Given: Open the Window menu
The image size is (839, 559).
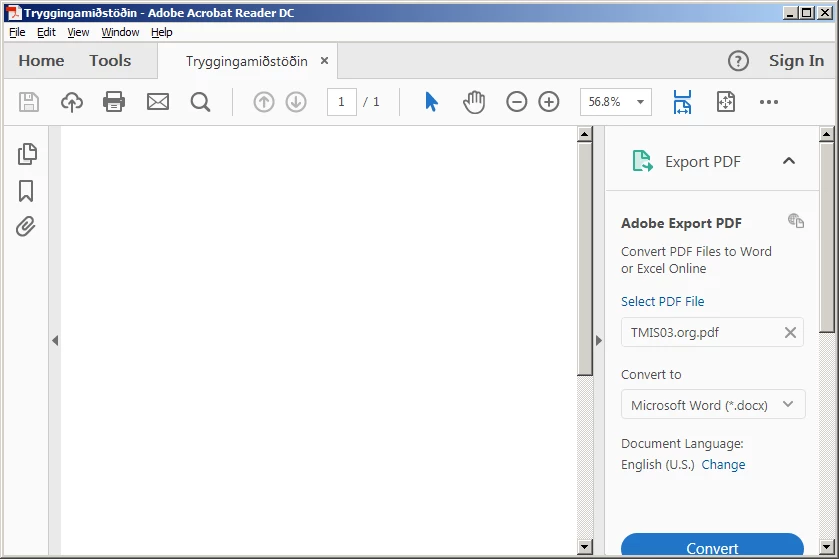Looking at the screenshot, I should click(x=120, y=32).
